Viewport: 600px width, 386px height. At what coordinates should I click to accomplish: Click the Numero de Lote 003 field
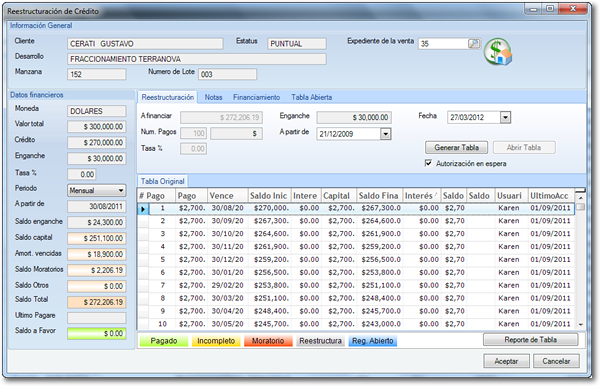tap(227, 74)
